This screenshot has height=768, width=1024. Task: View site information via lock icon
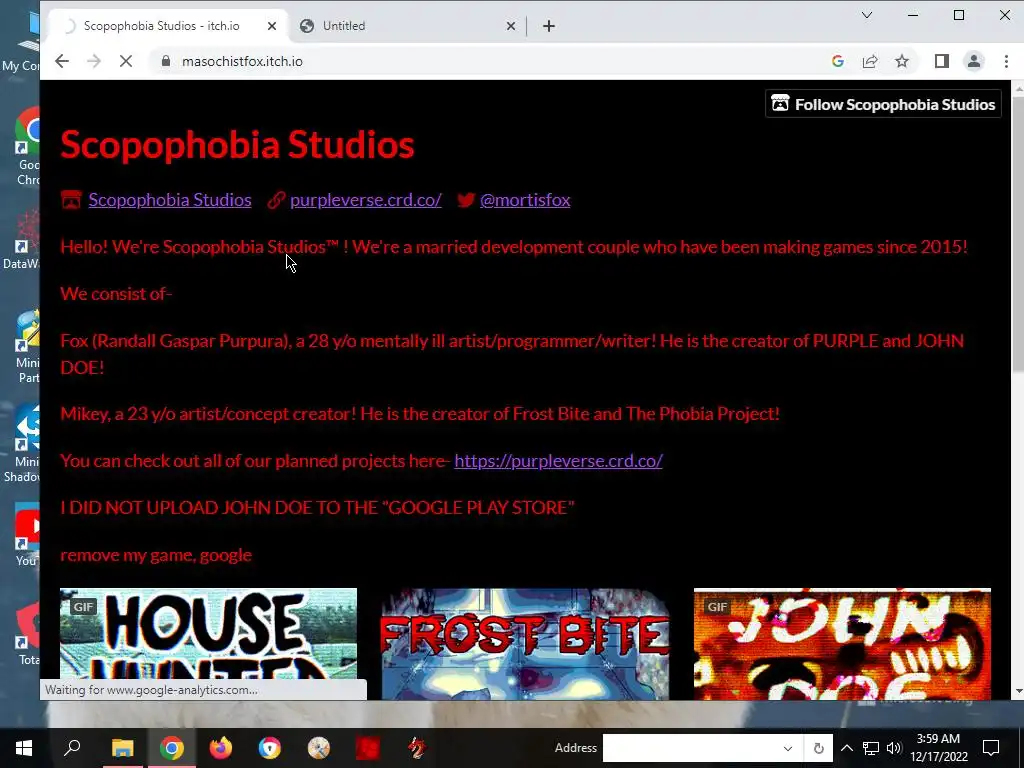click(x=166, y=61)
